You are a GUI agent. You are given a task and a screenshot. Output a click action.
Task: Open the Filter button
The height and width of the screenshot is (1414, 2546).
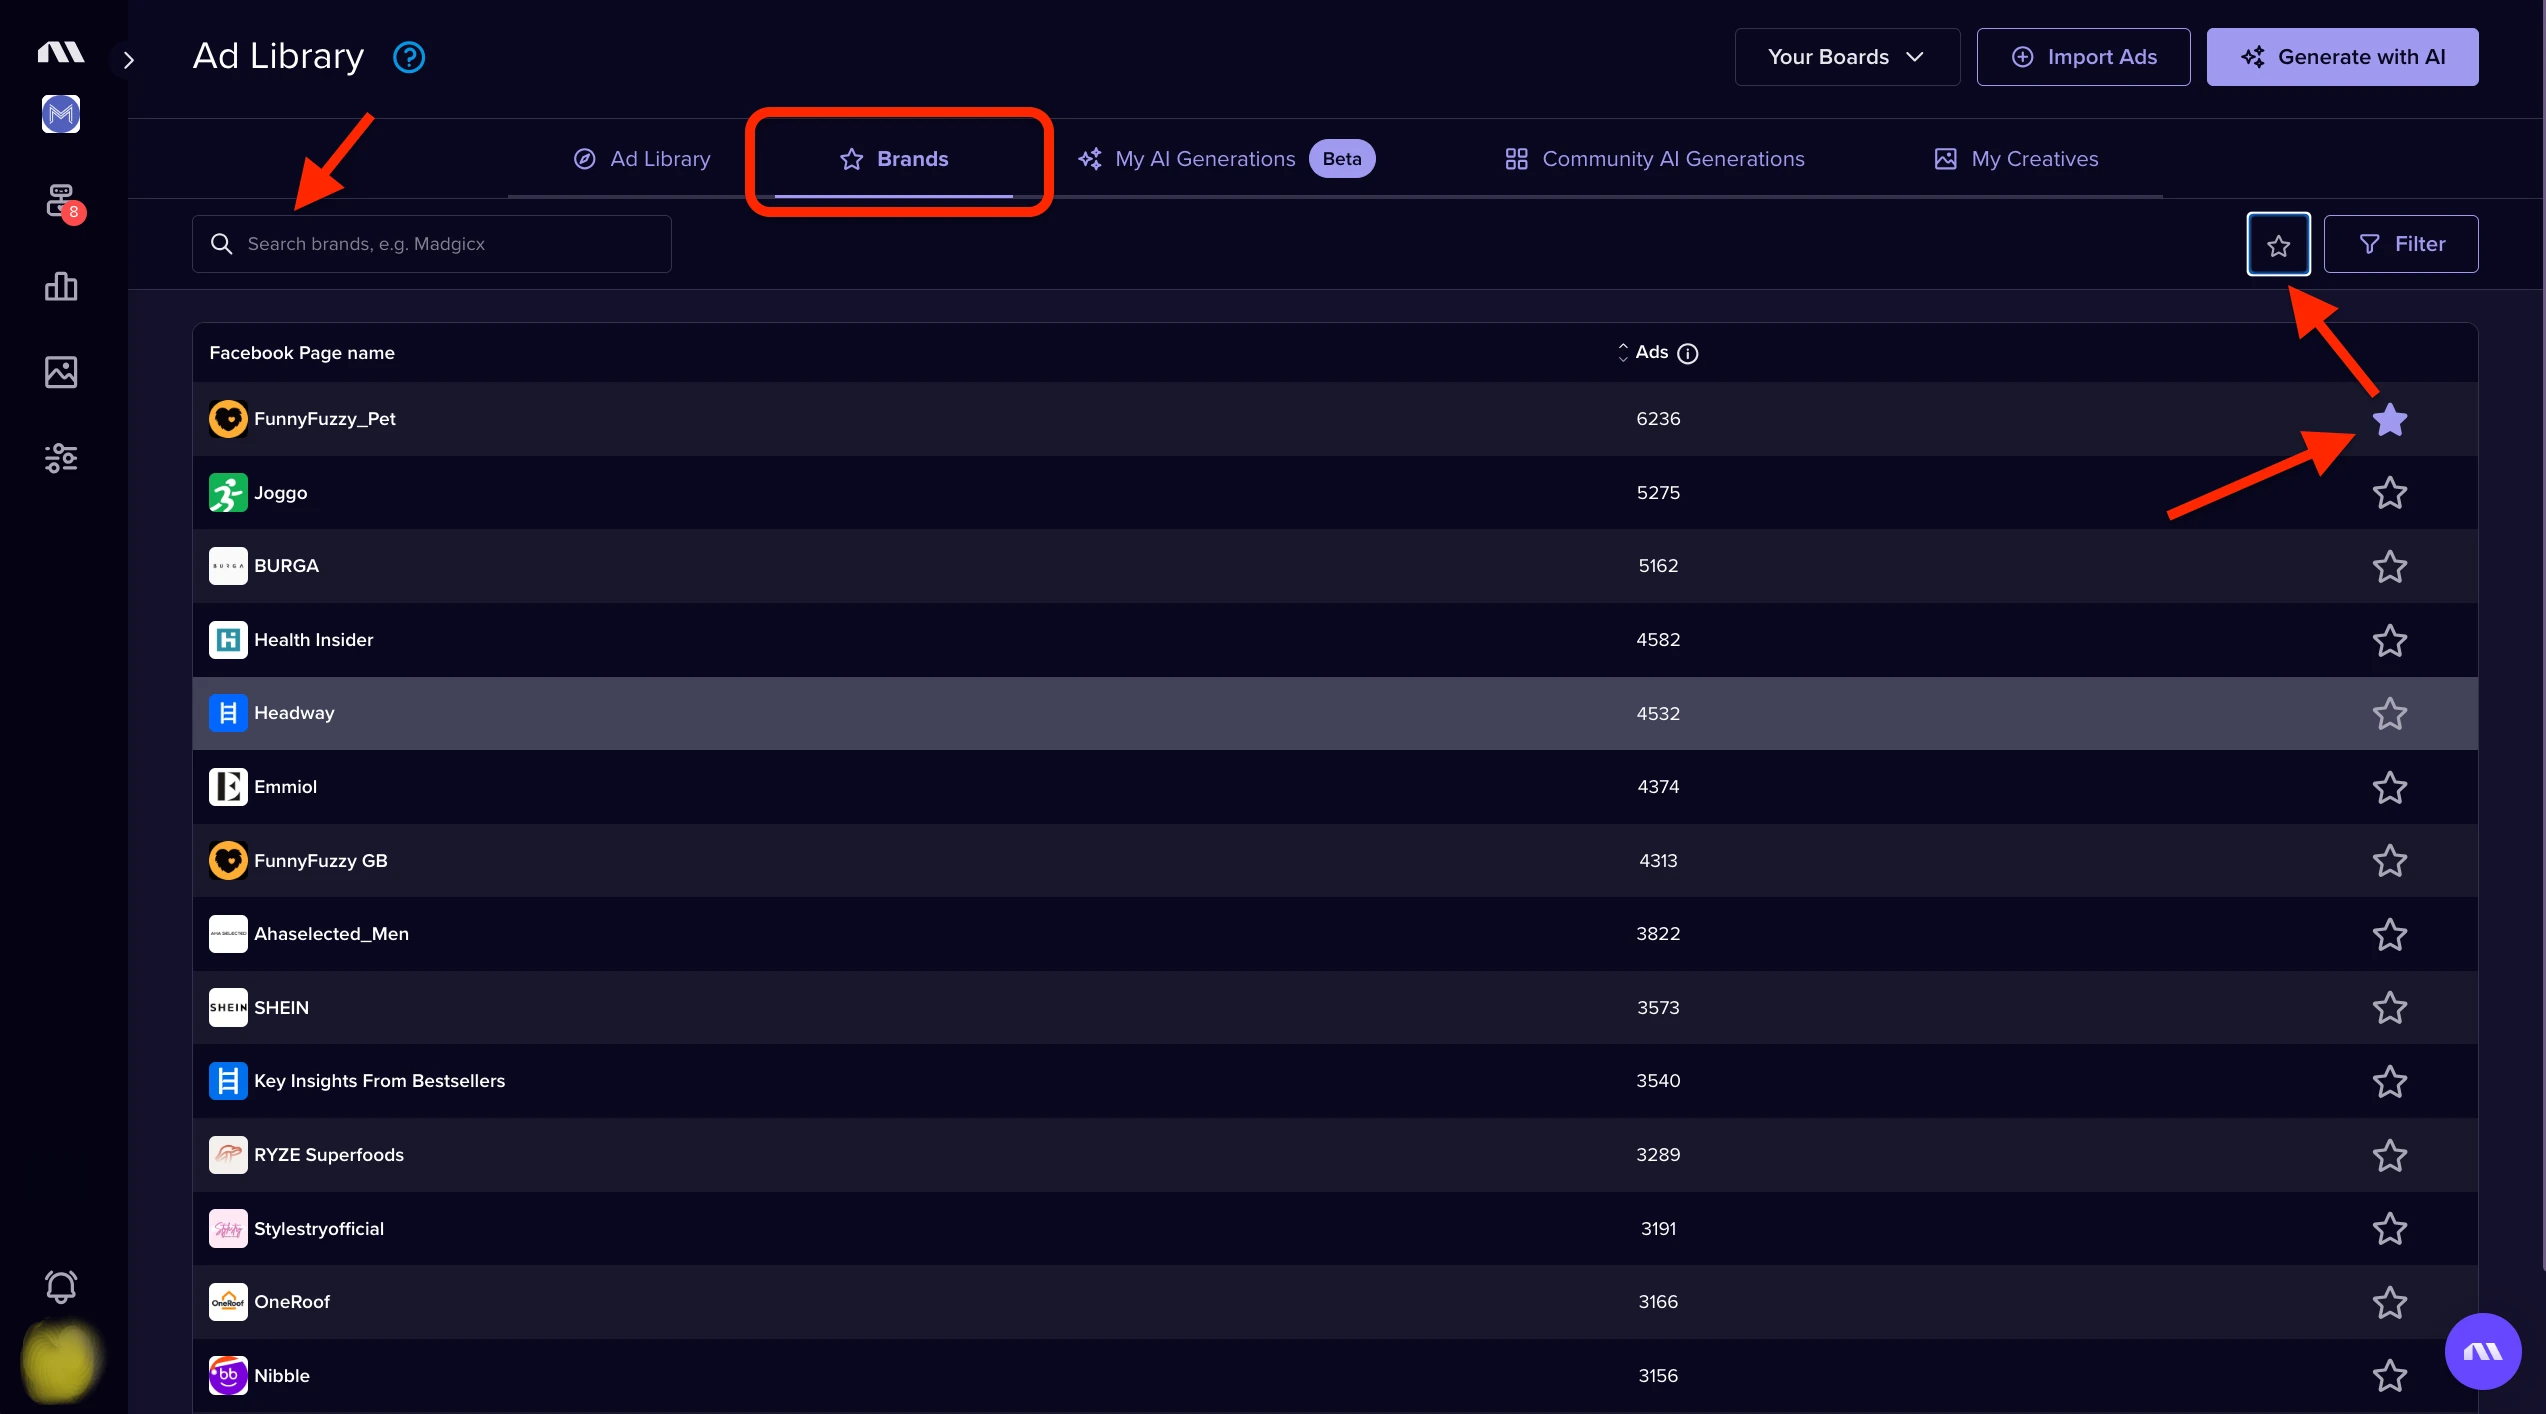click(x=2400, y=244)
